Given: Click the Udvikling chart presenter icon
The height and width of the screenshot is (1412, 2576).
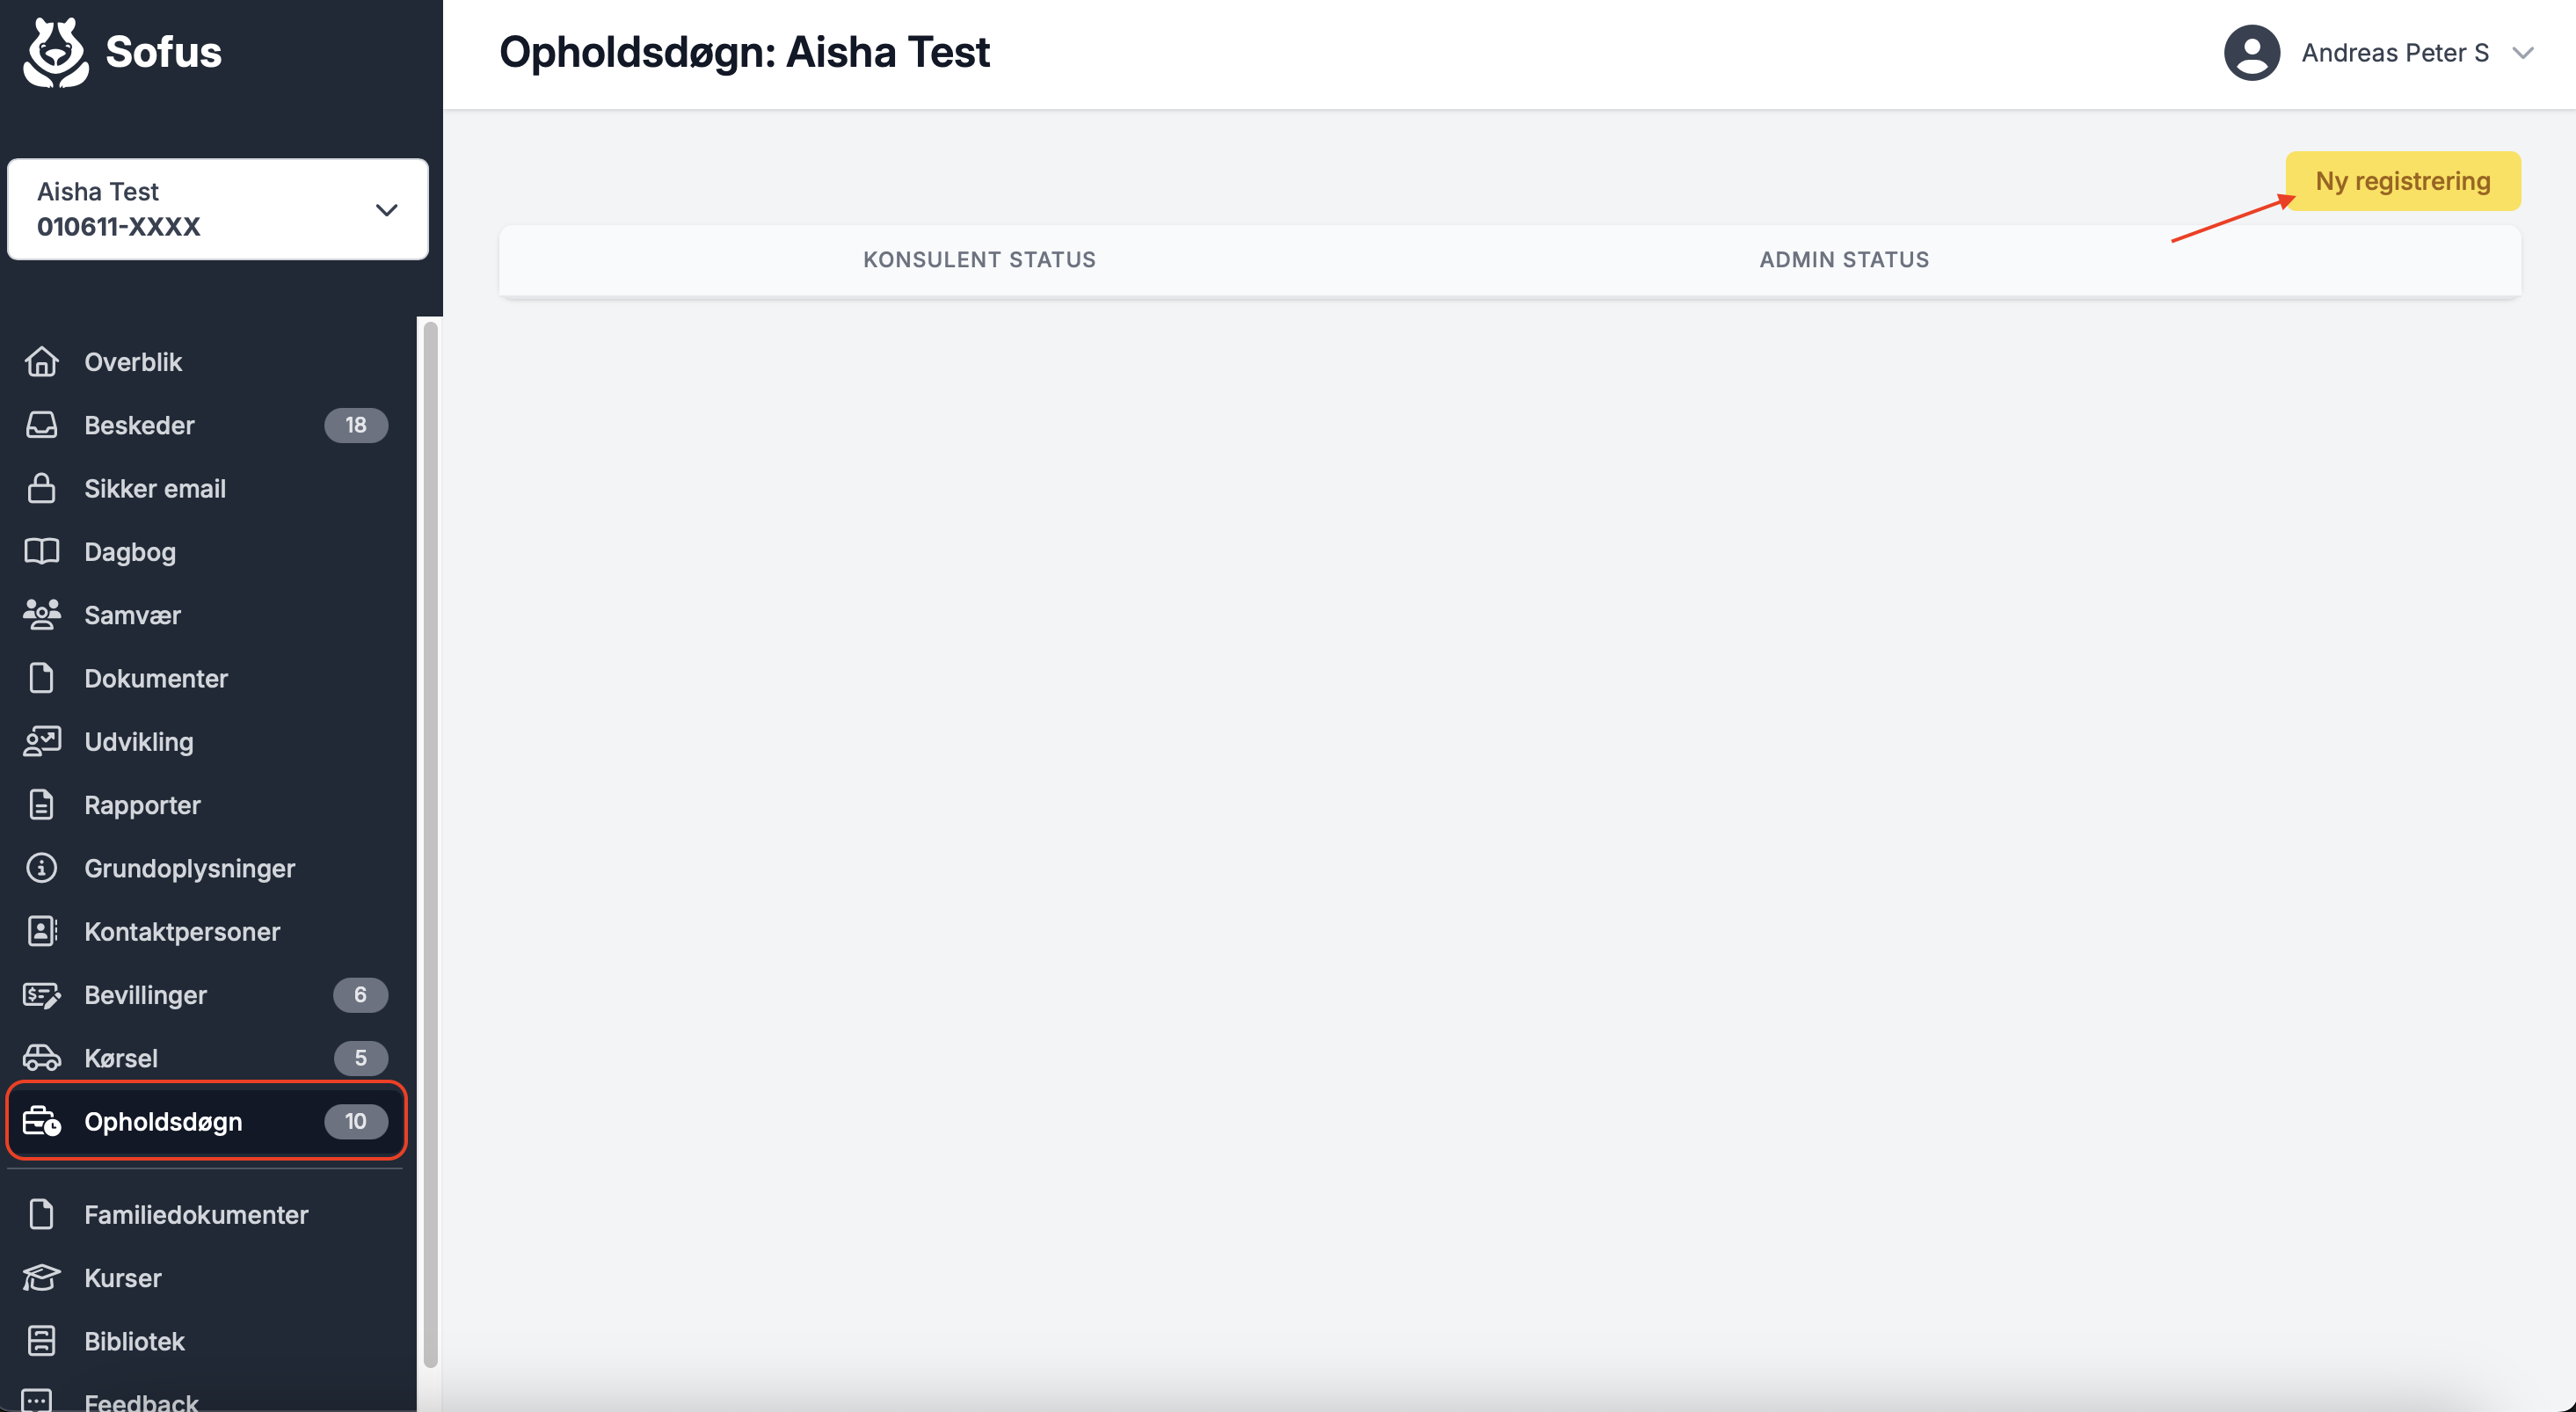Looking at the screenshot, I should [42, 741].
